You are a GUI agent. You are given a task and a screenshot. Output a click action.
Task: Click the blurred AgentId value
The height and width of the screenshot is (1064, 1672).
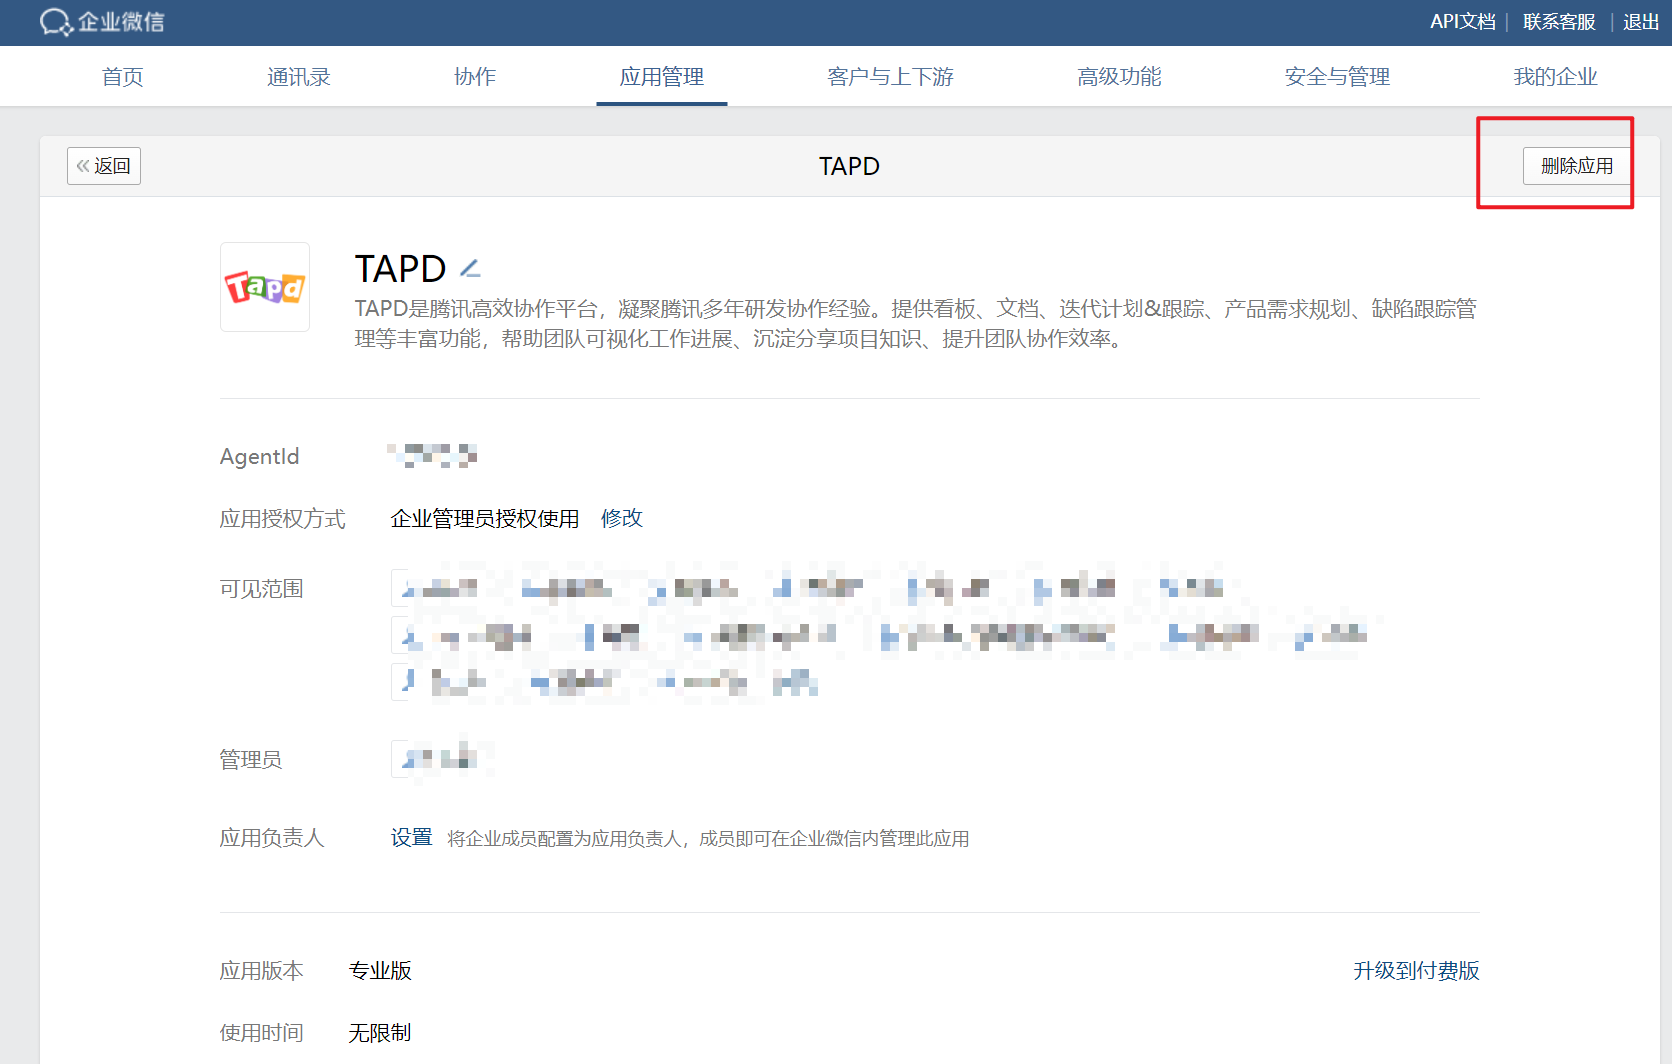[433, 456]
